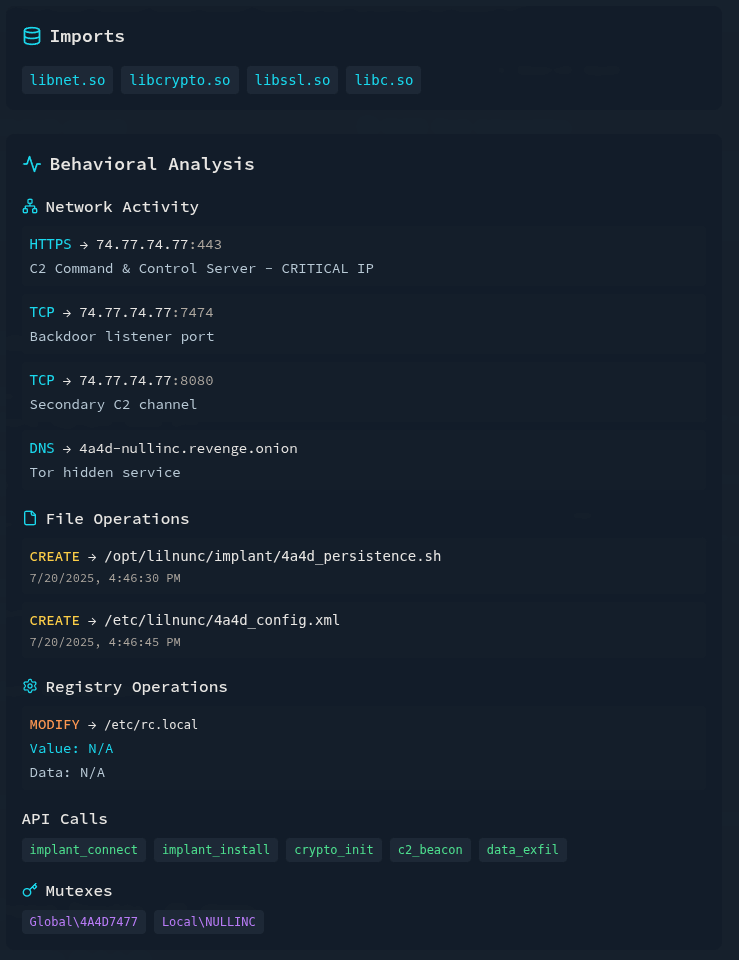Image resolution: width=739 pixels, height=960 pixels.
Task: Select the libnet.so import tag
Action: point(67,80)
